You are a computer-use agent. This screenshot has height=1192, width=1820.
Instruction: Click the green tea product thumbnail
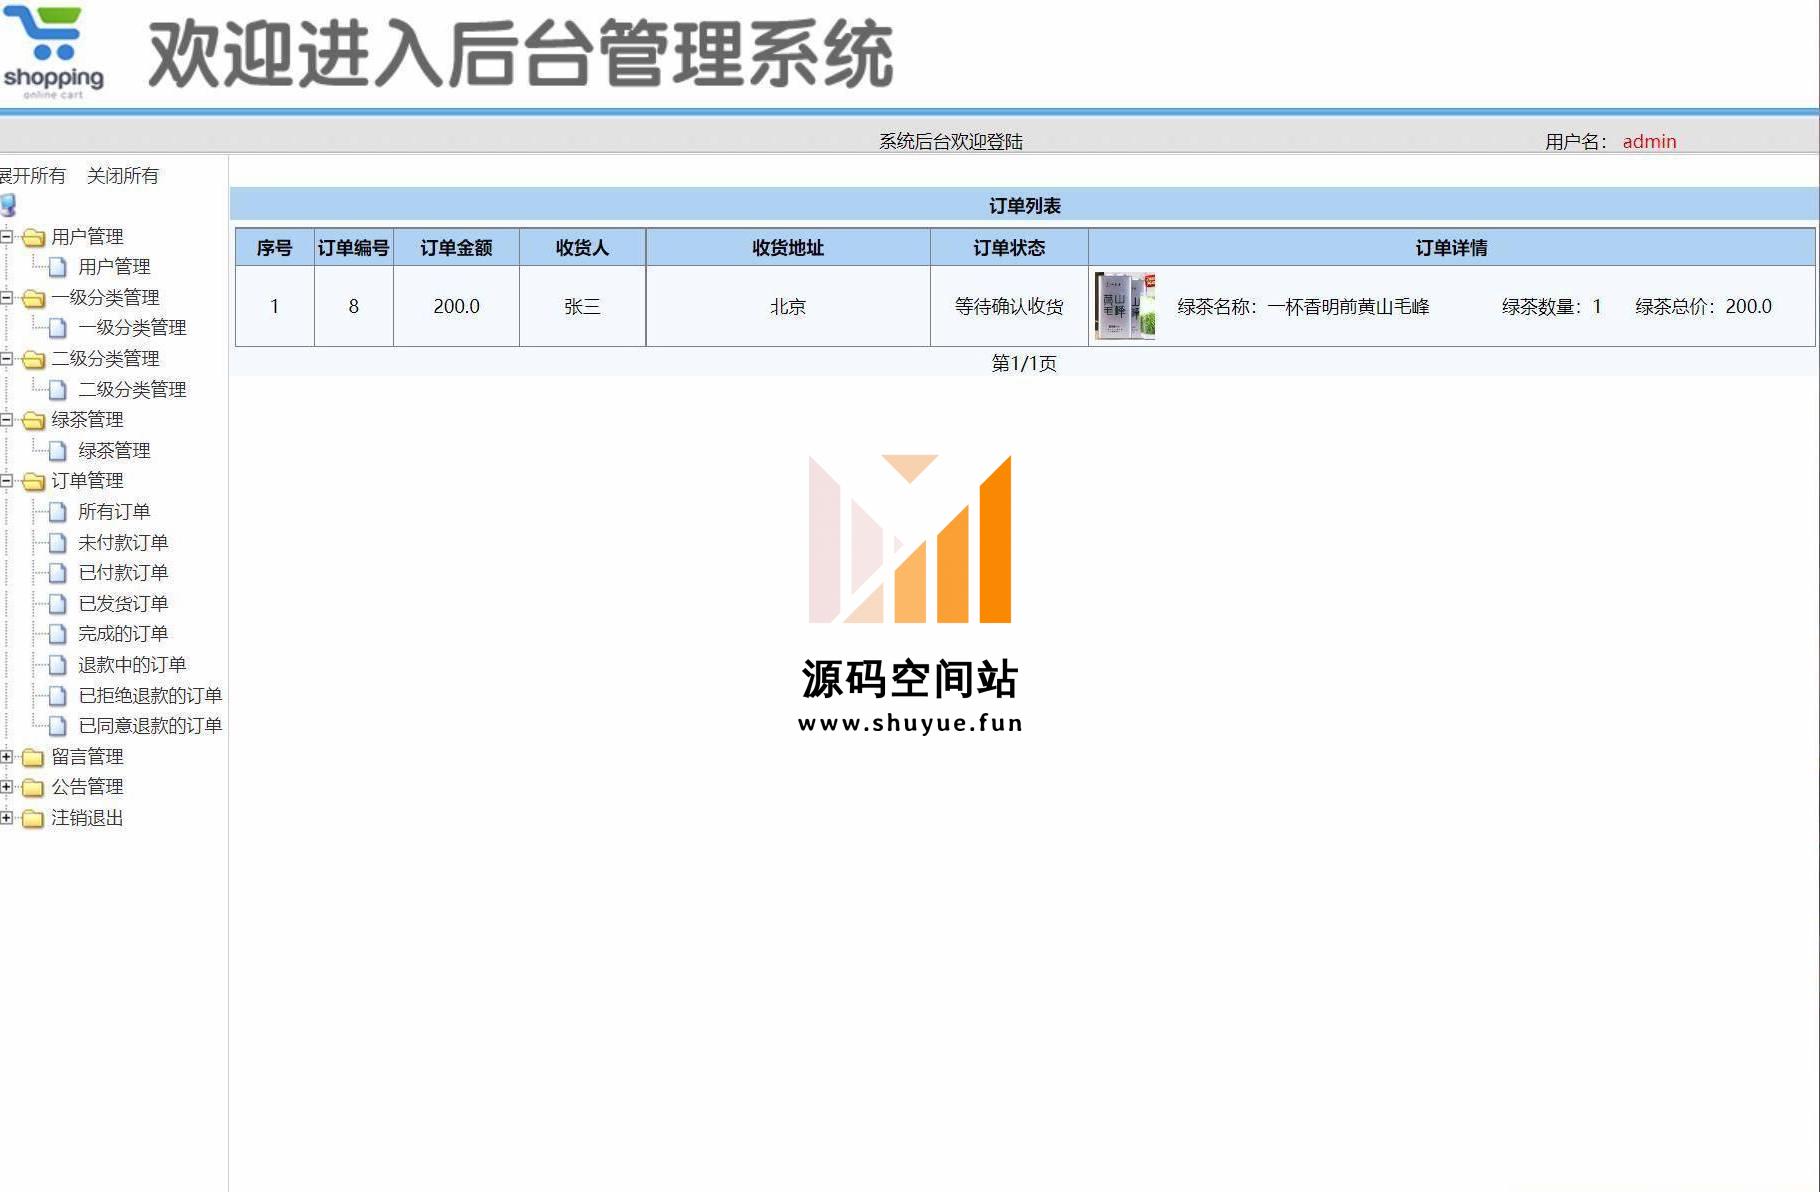tap(1125, 306)
